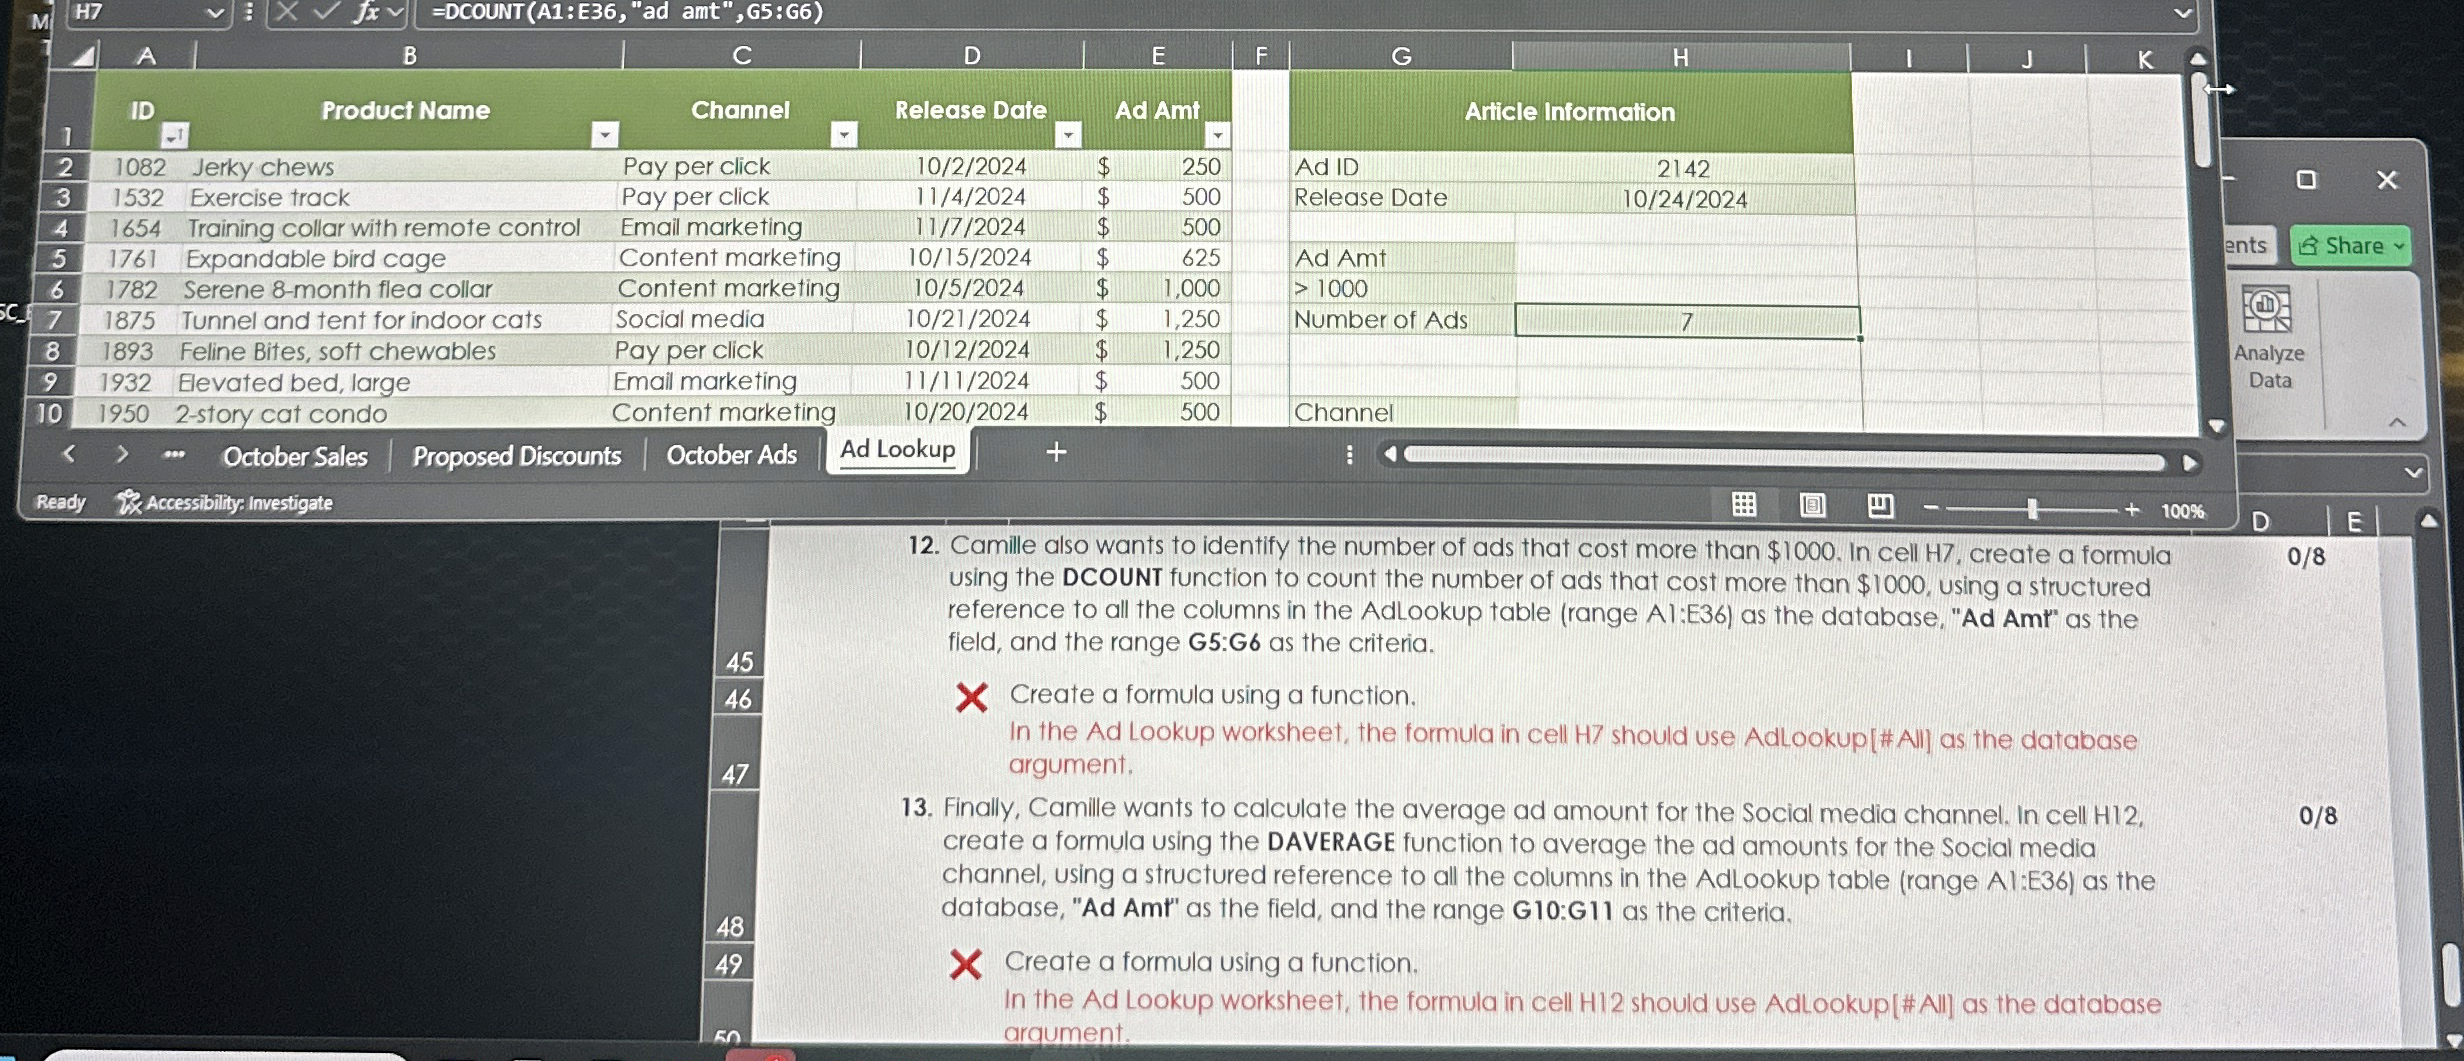Open the Share button
Screen dimensions: 2464x1061
click(x=2350, y=246)
